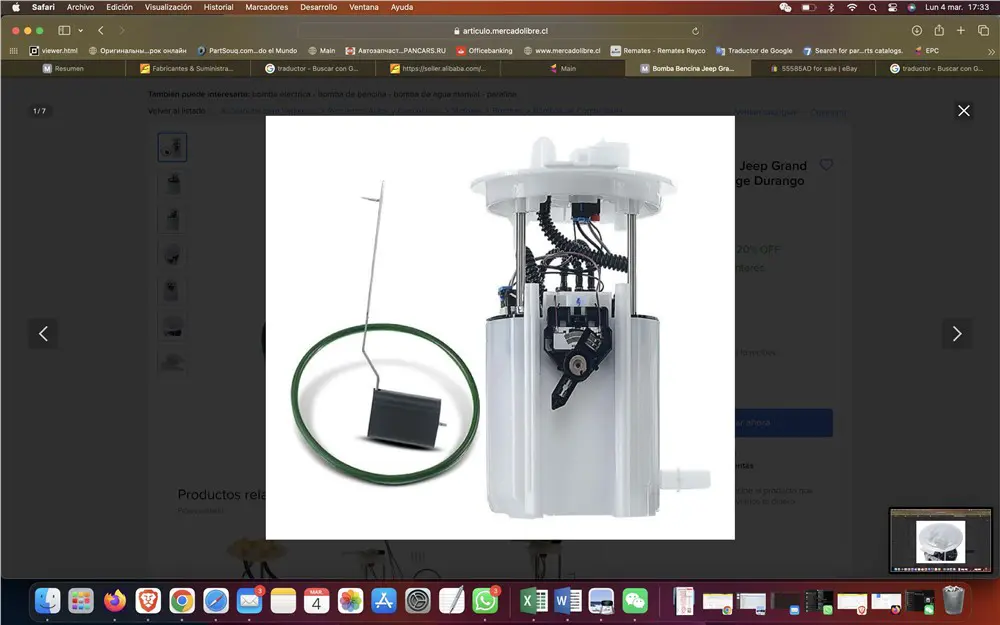The width and height of the screenshot is (1000, 625).
Task: Open the Marcadores menu
Action: tap(266, 5)
